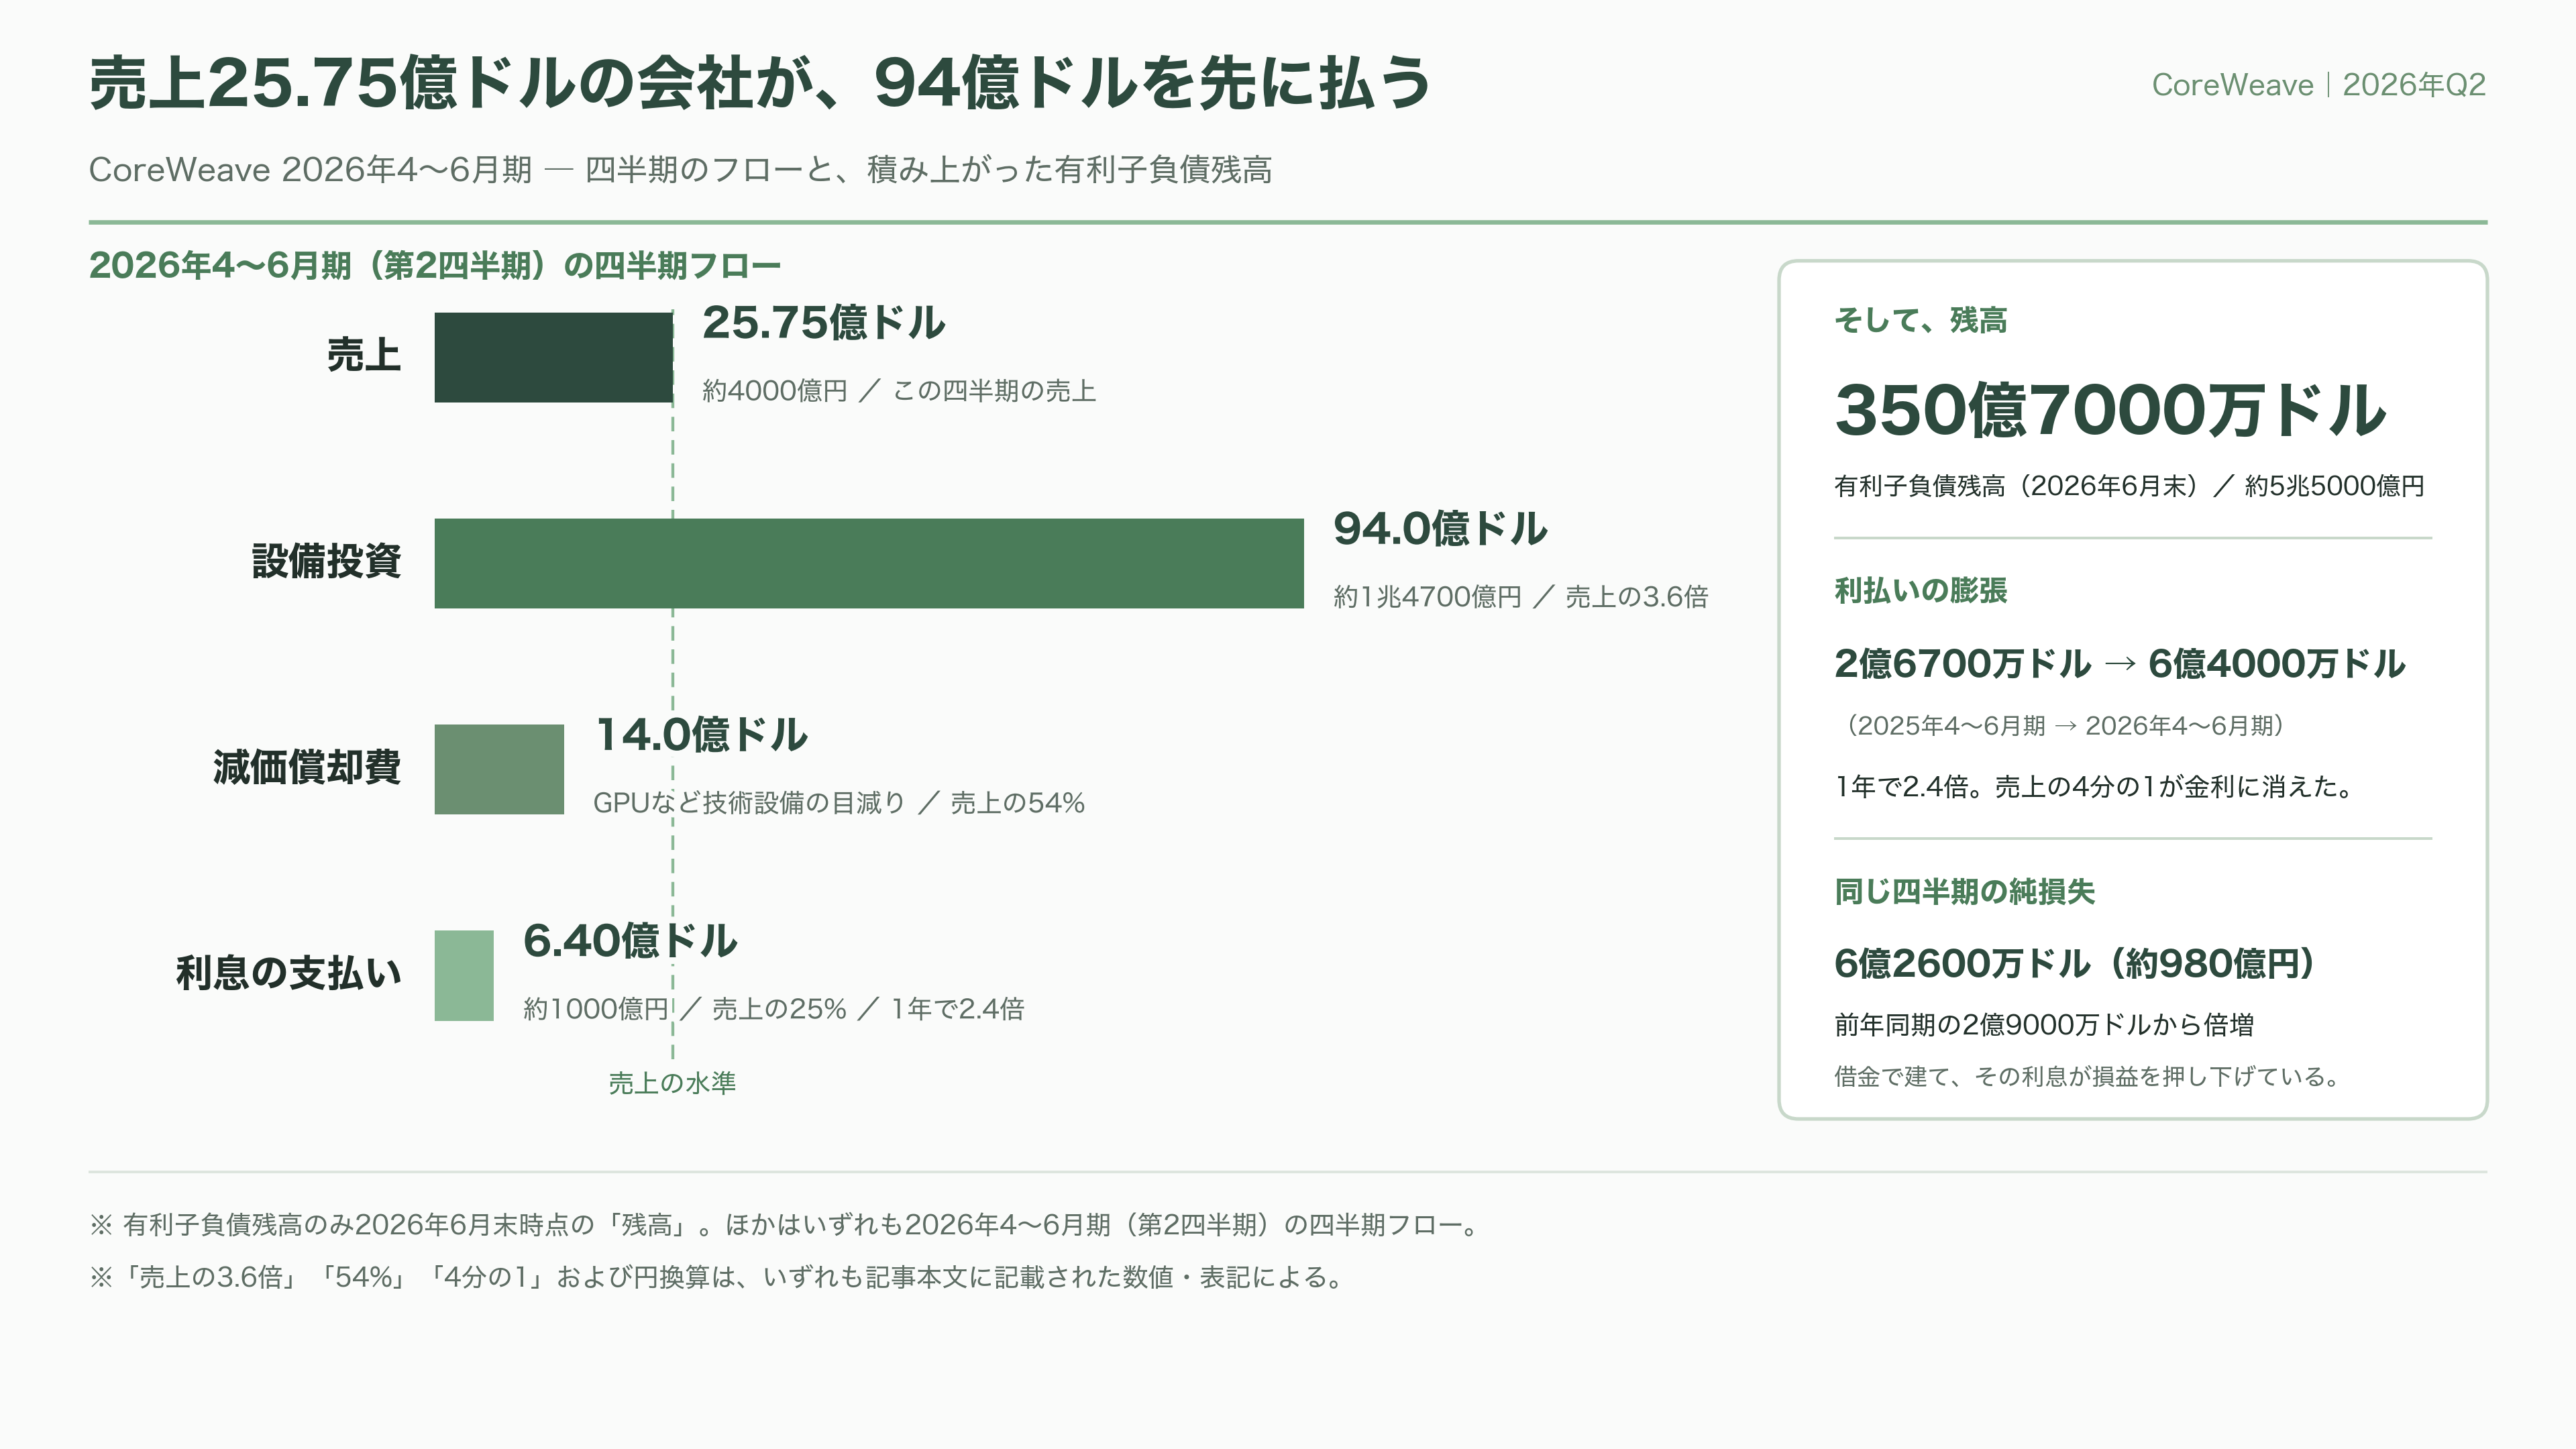Image resolution: width=2576 pixels, height=1449 pixels.
Task: Click the big figure '350億7000万ドル'
Action: click(x=2110, y=411)
